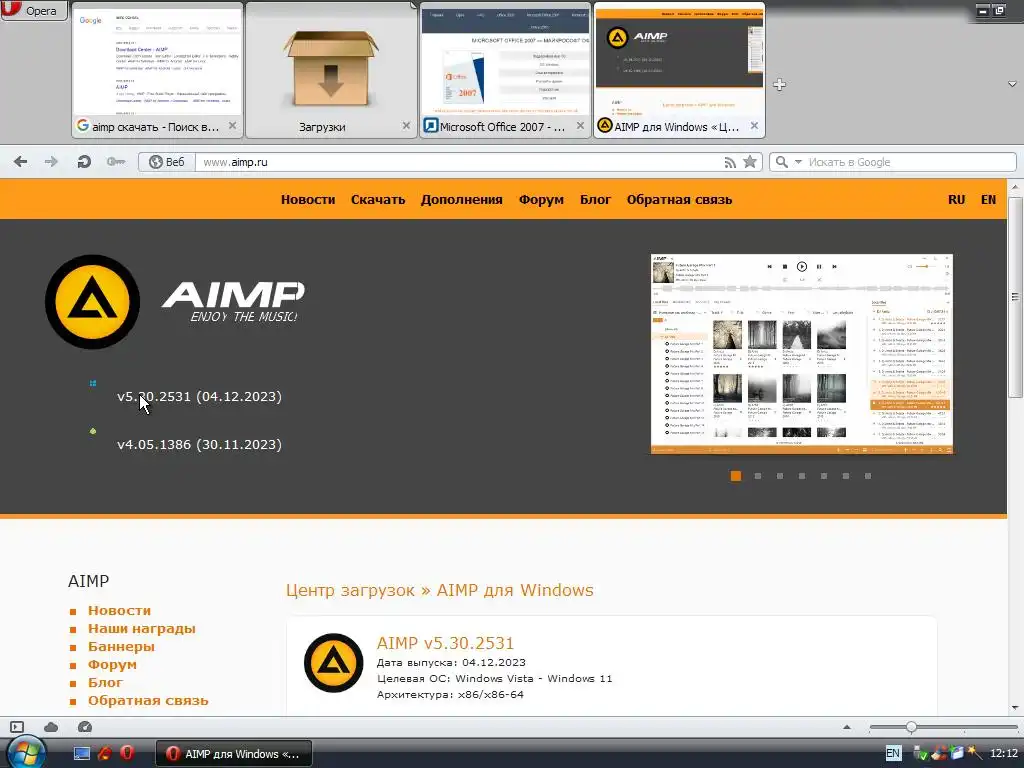This screenshot has height=768, width=1024.
Task: Switch site language to RU
Action: click(x=956, y=200)
